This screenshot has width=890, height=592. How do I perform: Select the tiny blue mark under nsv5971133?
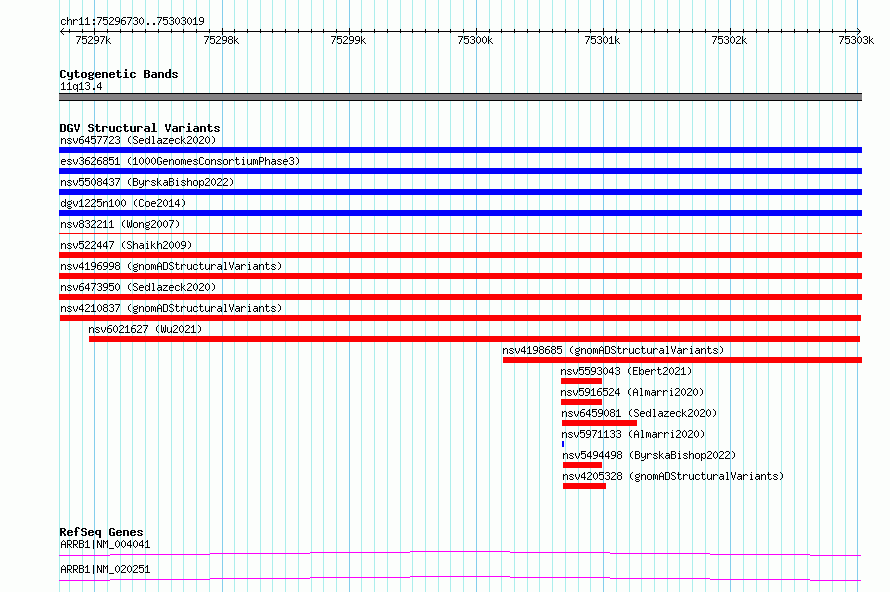coord(563,444)
